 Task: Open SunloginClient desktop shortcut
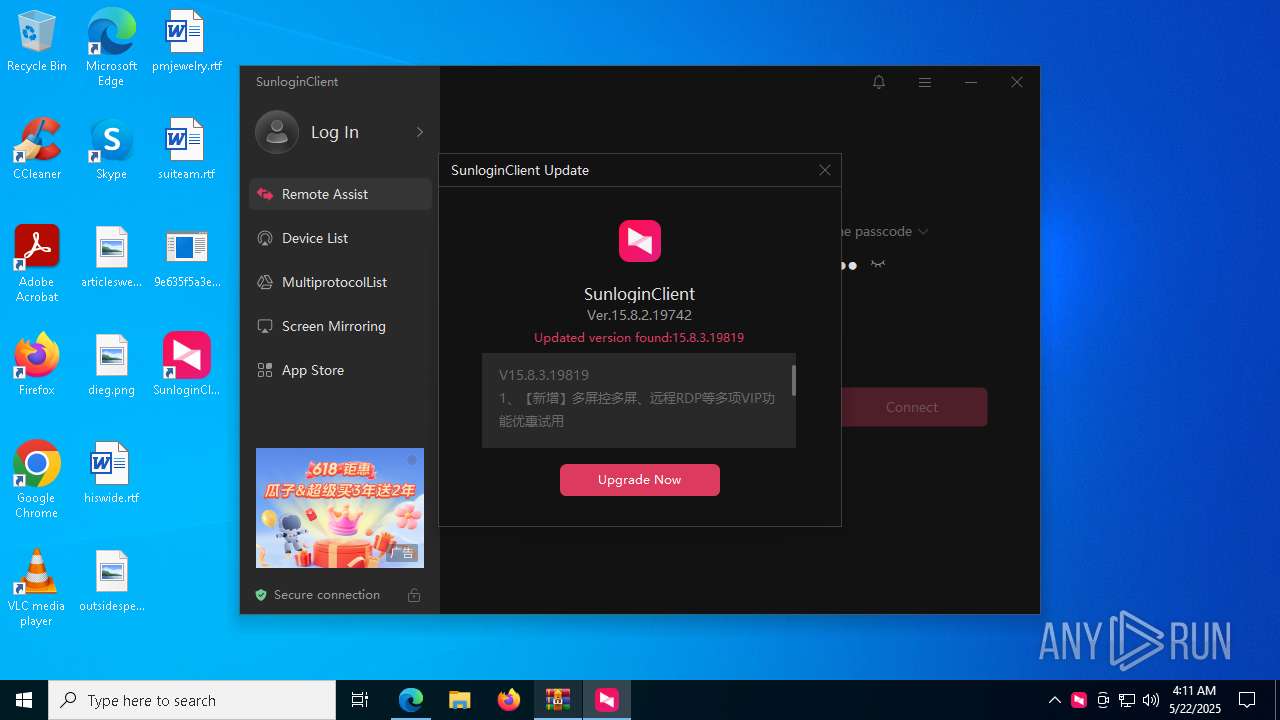pos(186,366)
